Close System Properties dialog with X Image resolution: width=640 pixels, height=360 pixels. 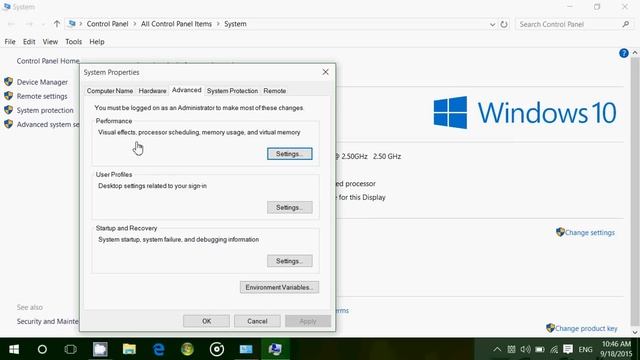pos(325,72)
